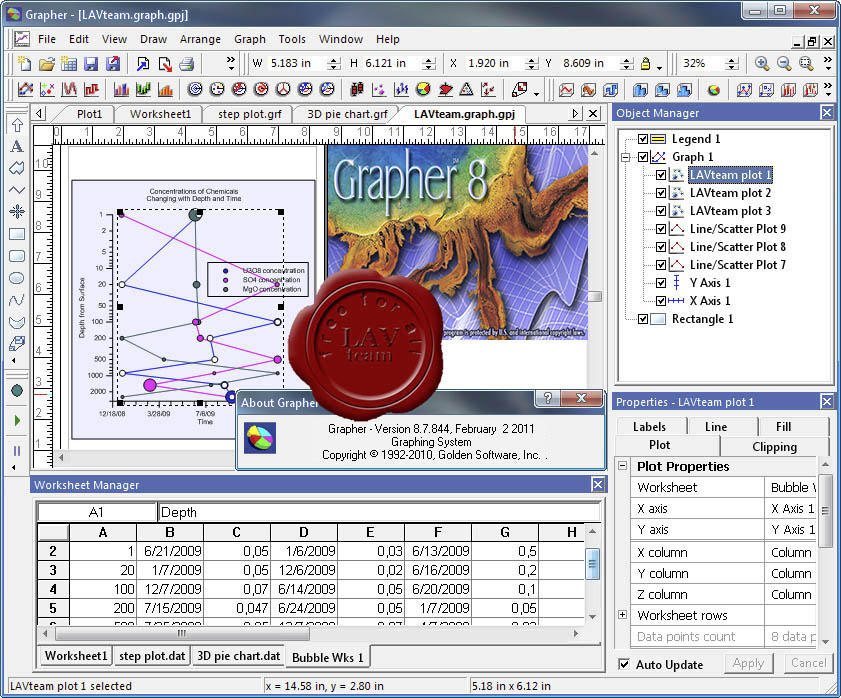The width and height of the screenshot is (841, 698).
Task: Open the Graph menu
Action: [249, 39]
